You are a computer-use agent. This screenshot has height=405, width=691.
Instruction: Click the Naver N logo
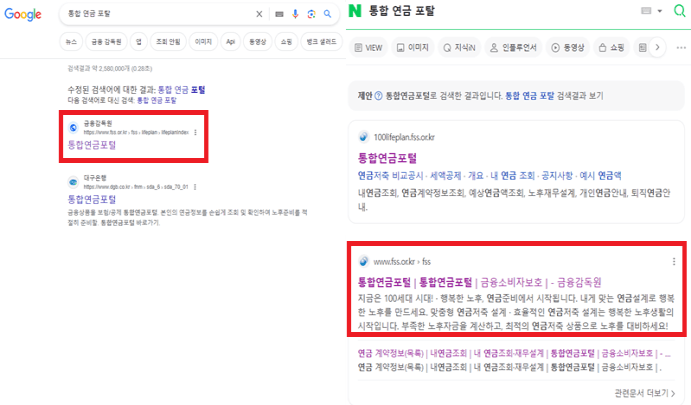tap(355, 11)
